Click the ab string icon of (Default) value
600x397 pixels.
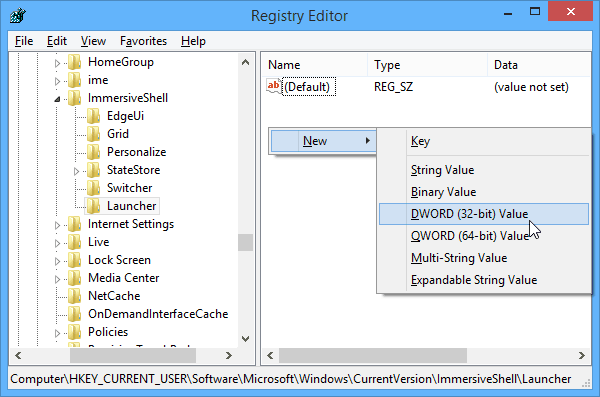click(274, 86)
